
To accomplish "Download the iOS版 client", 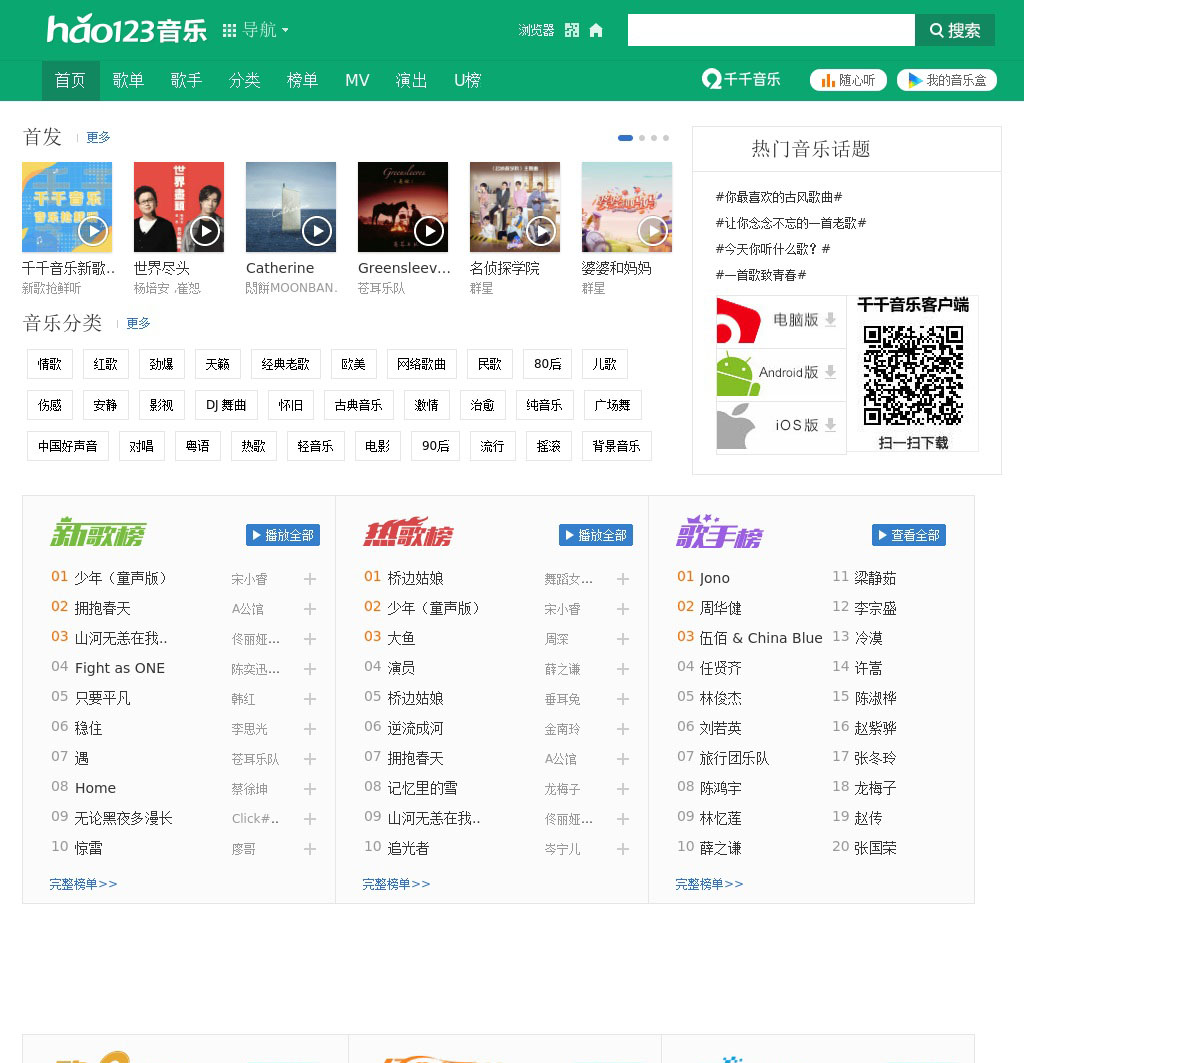I will coord(781,425).
